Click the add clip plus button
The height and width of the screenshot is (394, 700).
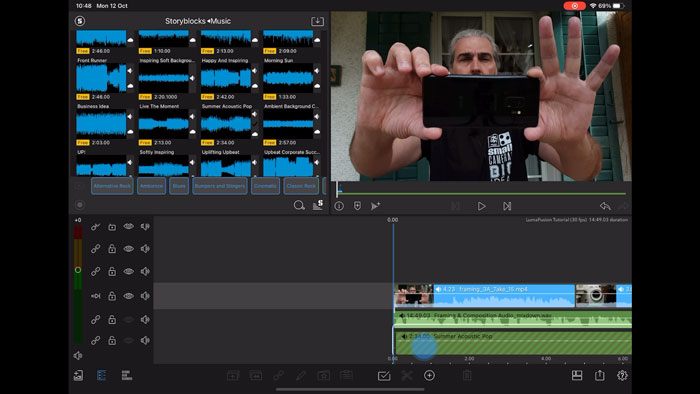point(429,376)
